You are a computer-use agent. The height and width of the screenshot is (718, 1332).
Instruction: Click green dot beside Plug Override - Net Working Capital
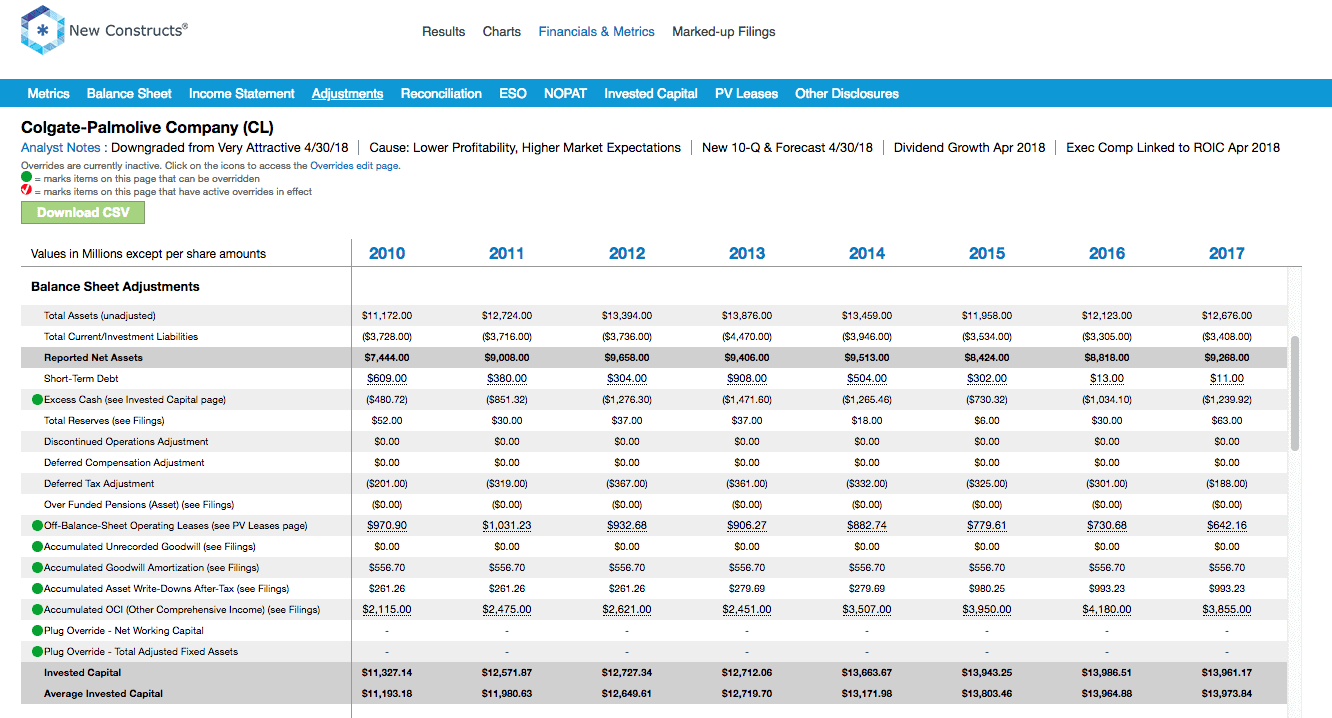(x=37, y=631)
